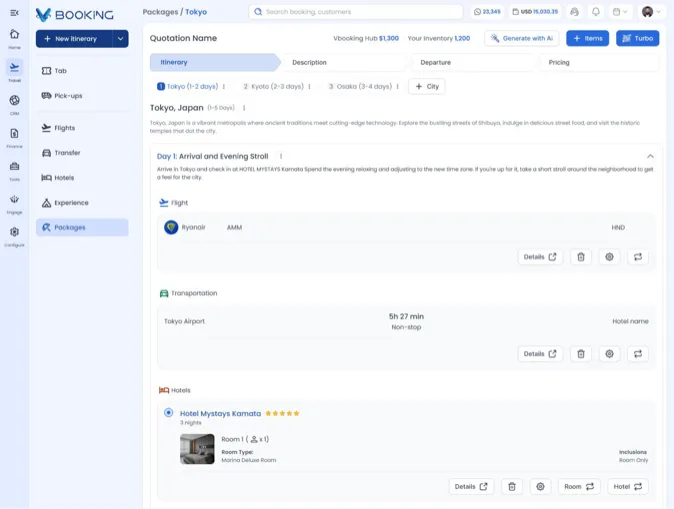This screenshot has height=509, width=674.
Task: Open settings for Tokyo Airport transportation
Action: [x=609, y=354]
